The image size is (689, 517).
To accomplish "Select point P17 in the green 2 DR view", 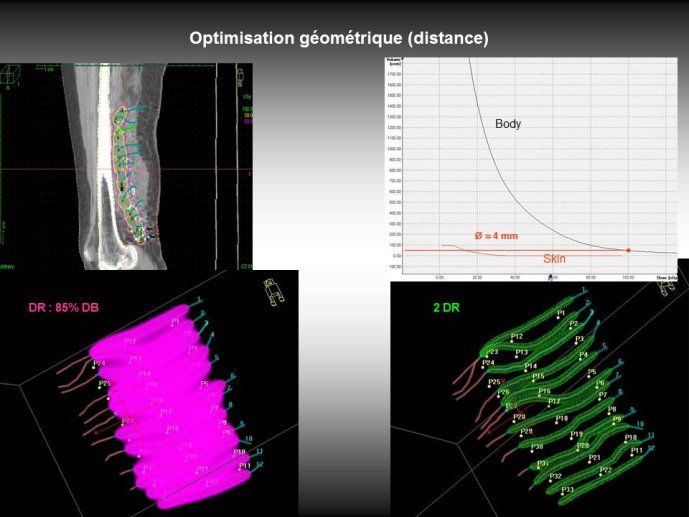I will click(554, 401).
